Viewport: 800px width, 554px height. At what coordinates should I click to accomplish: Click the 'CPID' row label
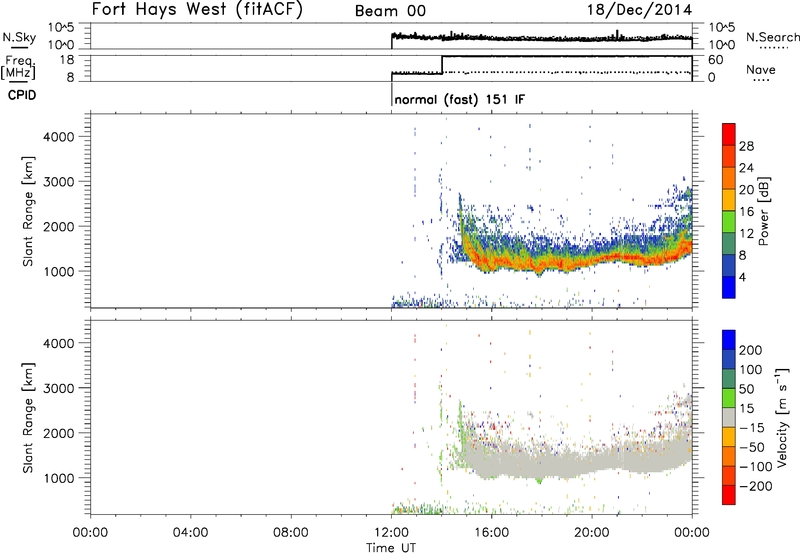(x=22, y=95)
